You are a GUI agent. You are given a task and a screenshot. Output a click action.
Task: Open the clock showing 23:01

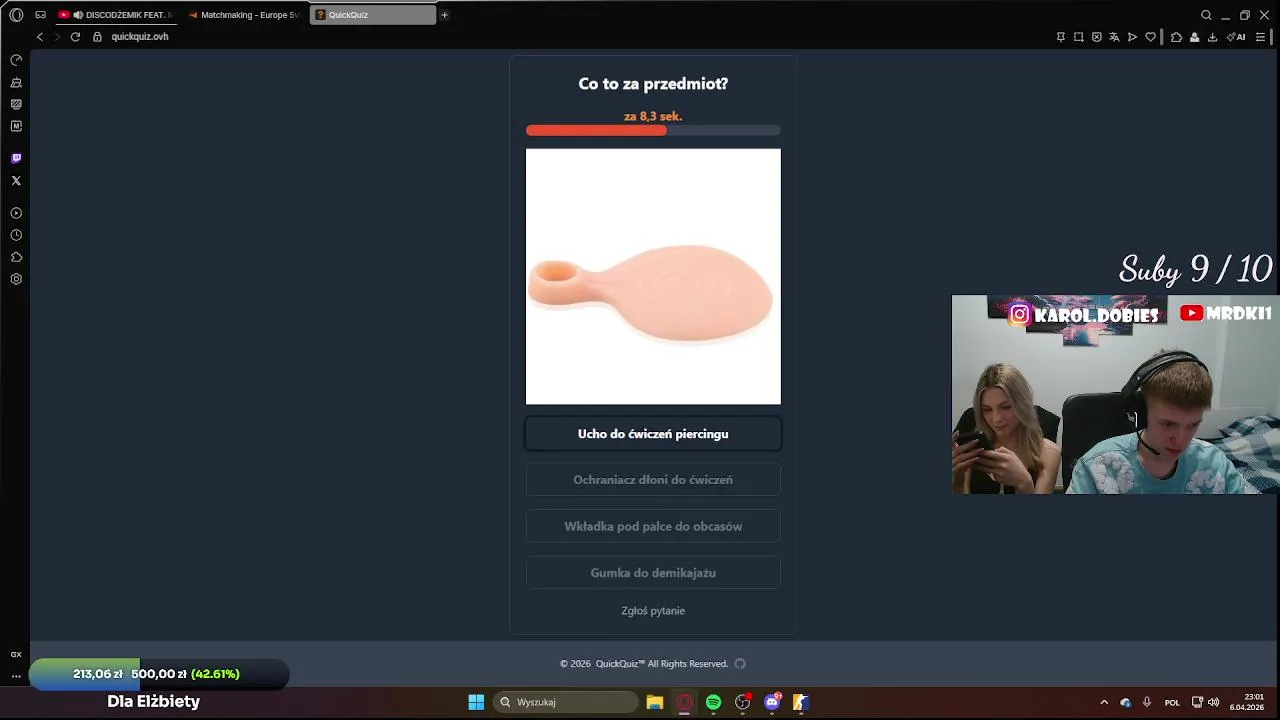point(1247,702)
